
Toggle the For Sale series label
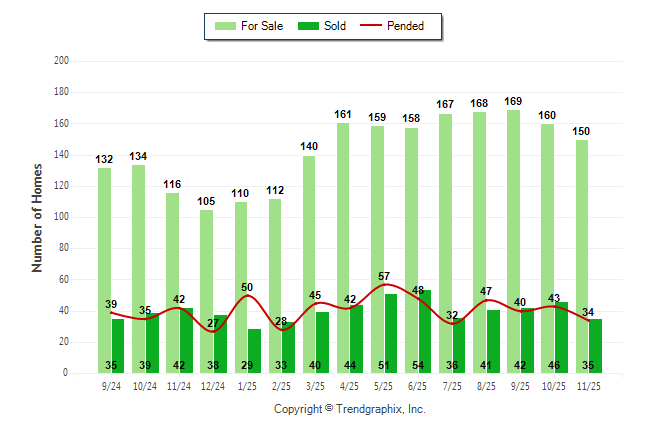click(x=261, y=26)
